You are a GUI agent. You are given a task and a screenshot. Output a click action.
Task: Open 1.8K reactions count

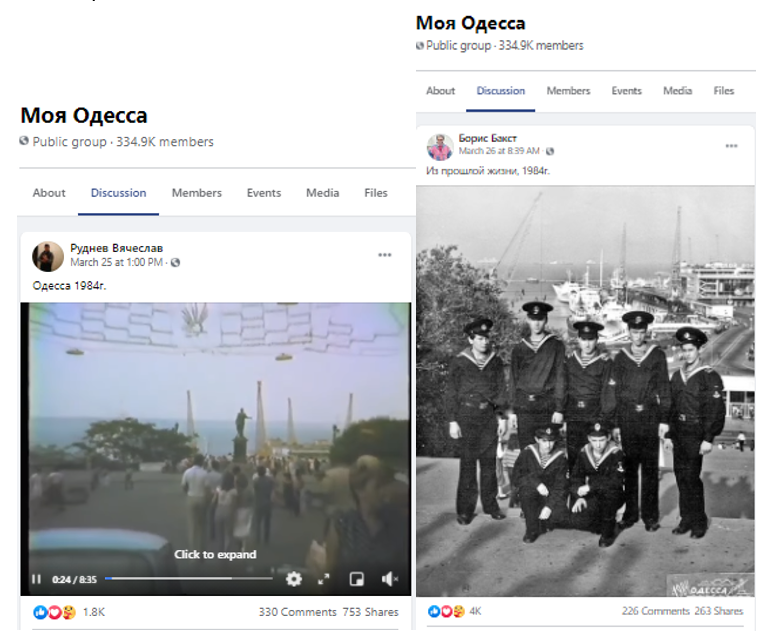[x=94, y=612]
